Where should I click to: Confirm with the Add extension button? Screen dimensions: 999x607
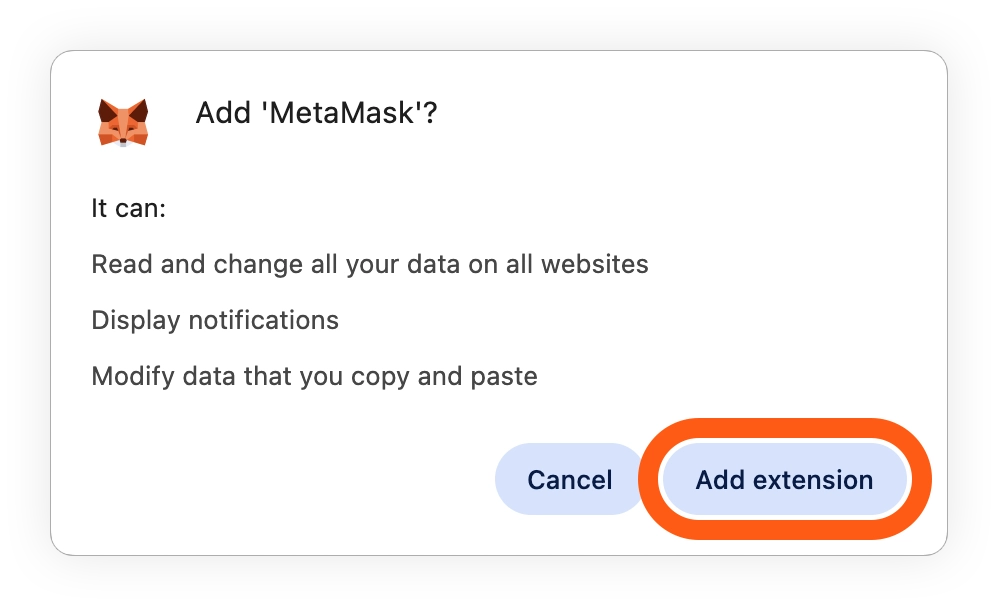784,479
